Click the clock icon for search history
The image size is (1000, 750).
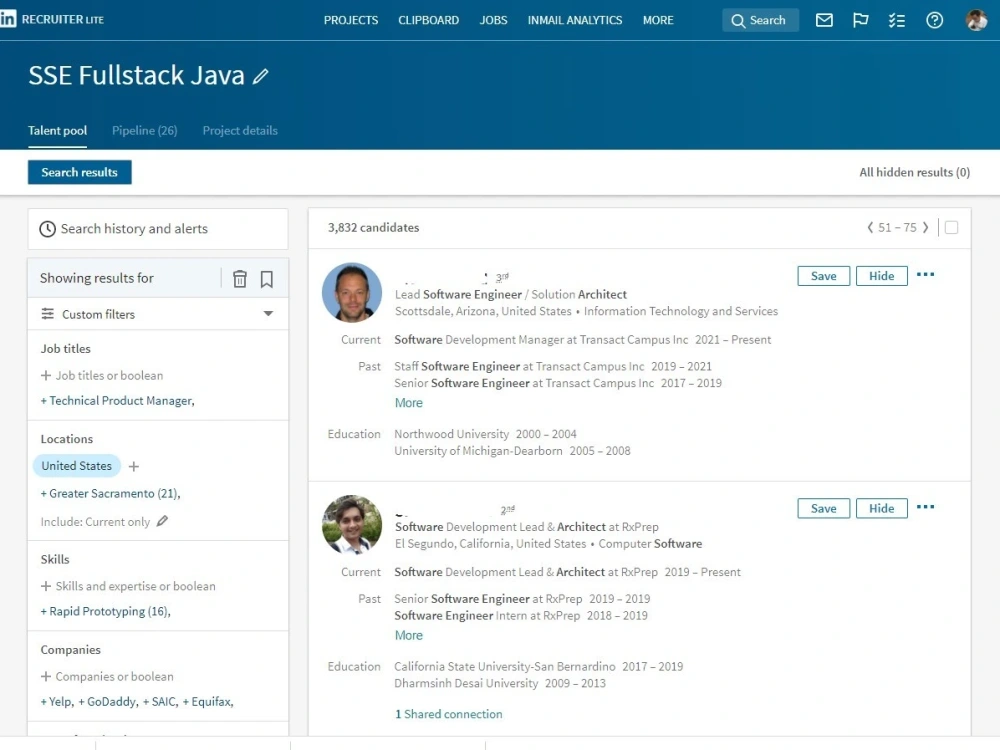(48, 229)
